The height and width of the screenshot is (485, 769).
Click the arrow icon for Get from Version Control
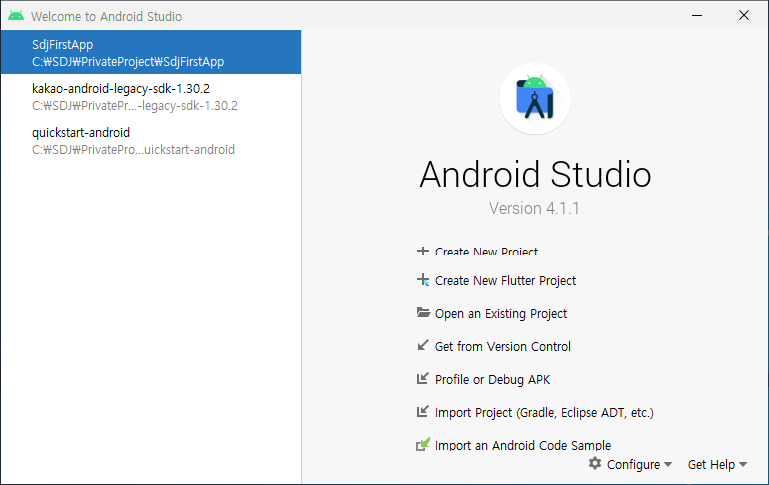[x=422, y=345]
